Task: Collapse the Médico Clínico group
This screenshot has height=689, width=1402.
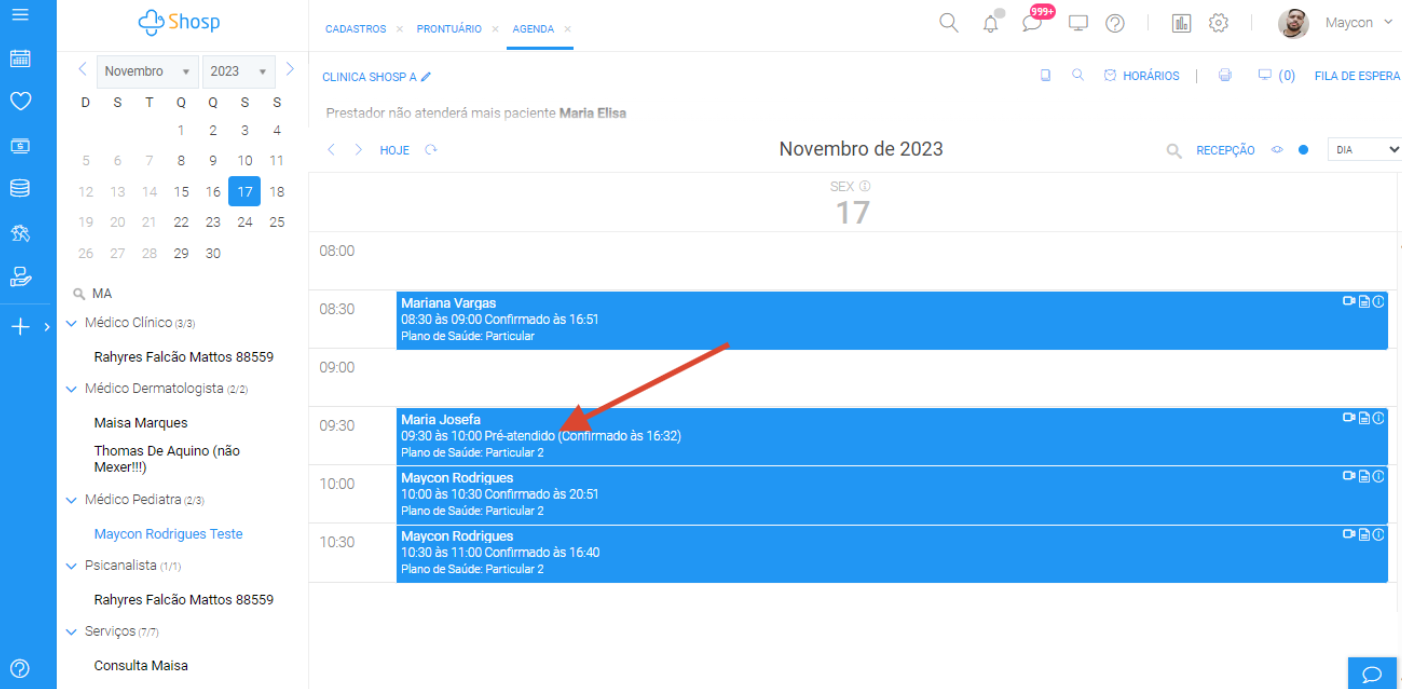Action: point(71,323)
